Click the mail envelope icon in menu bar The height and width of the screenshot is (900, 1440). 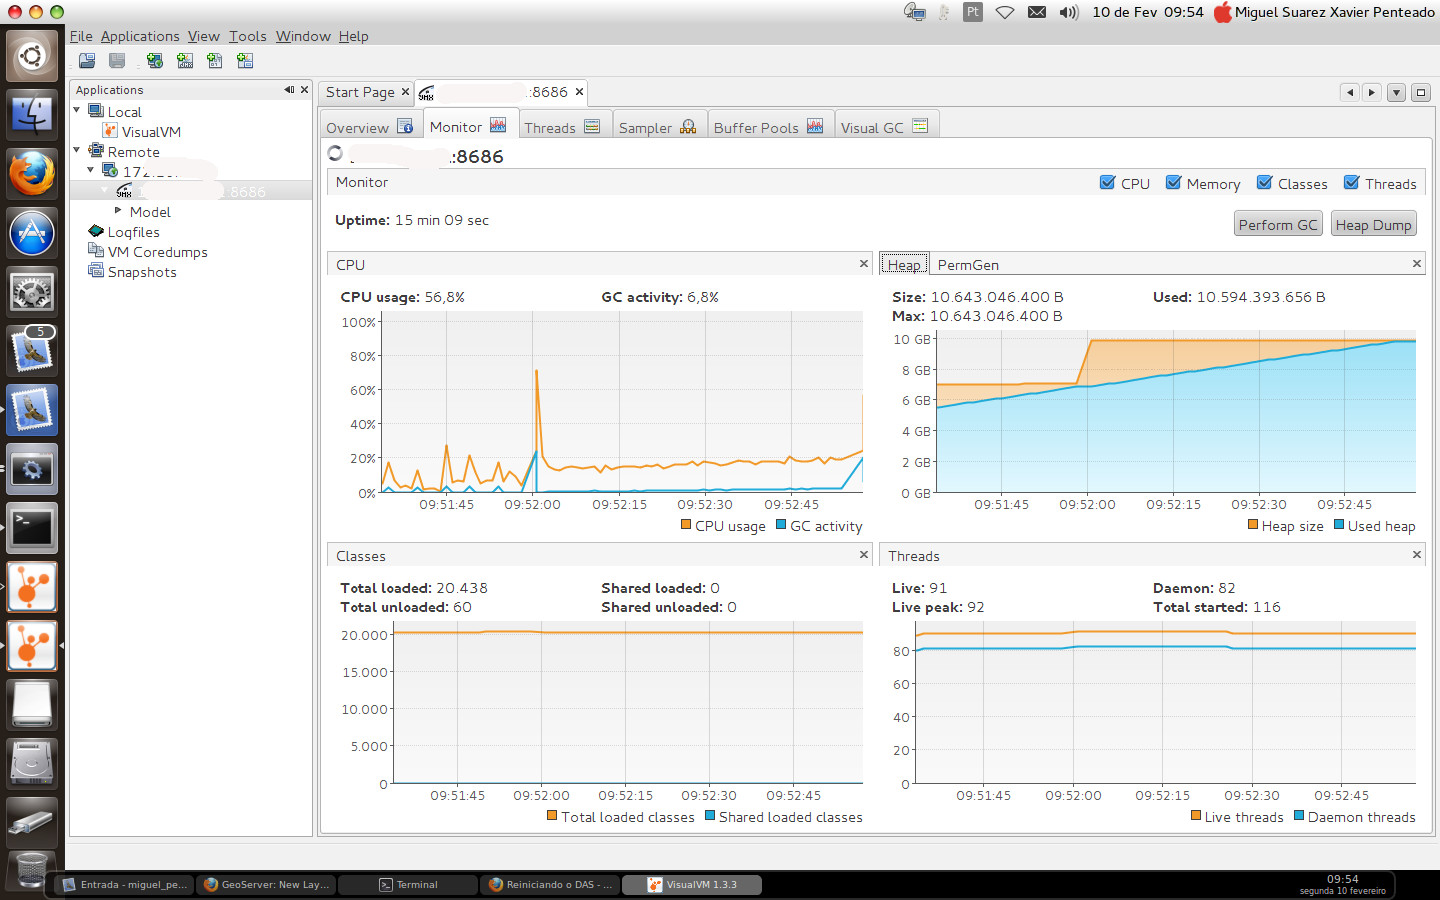tap(1037, 12)
